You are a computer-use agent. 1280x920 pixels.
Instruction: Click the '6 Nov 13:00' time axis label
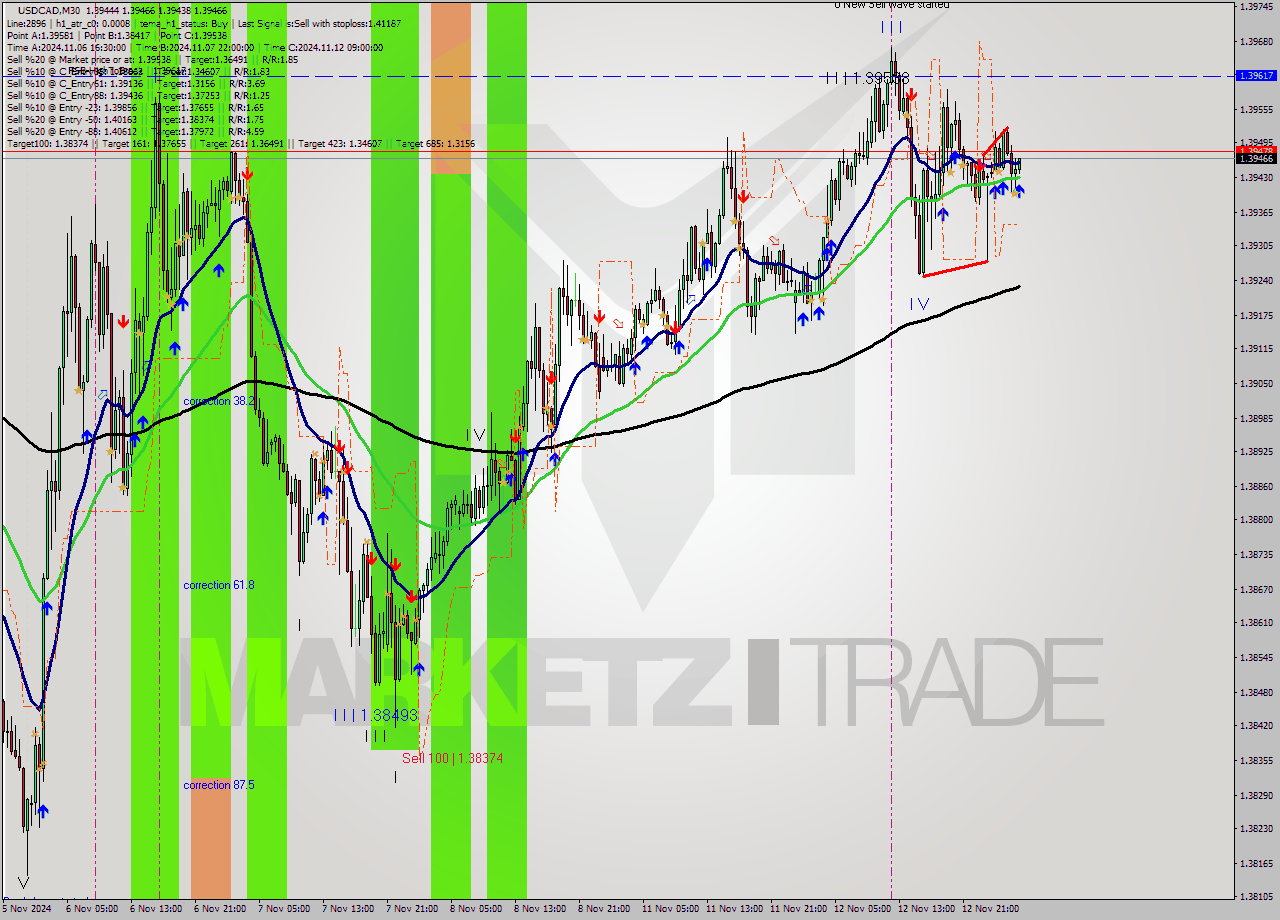(x=156, y=909)
